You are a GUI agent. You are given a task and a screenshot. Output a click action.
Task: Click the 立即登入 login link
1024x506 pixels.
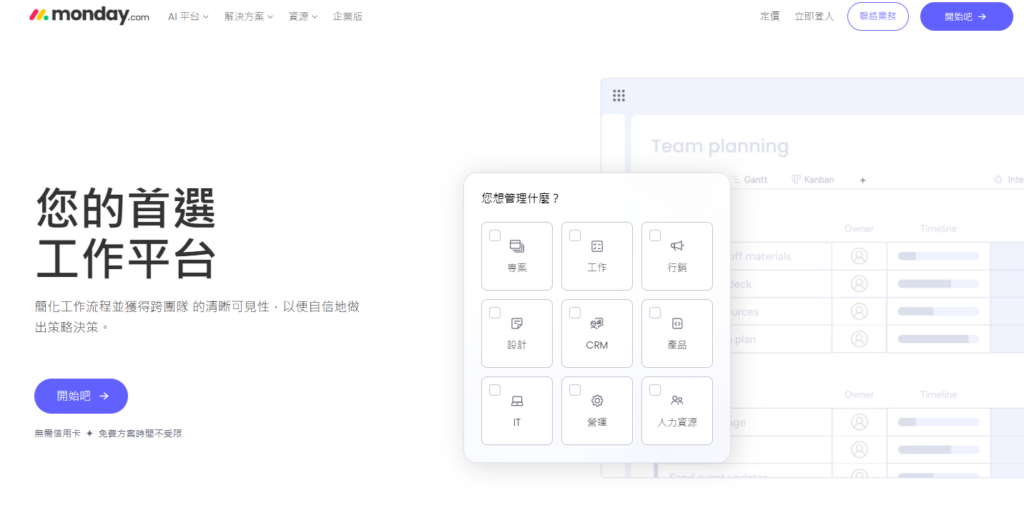tap(814, 17)
